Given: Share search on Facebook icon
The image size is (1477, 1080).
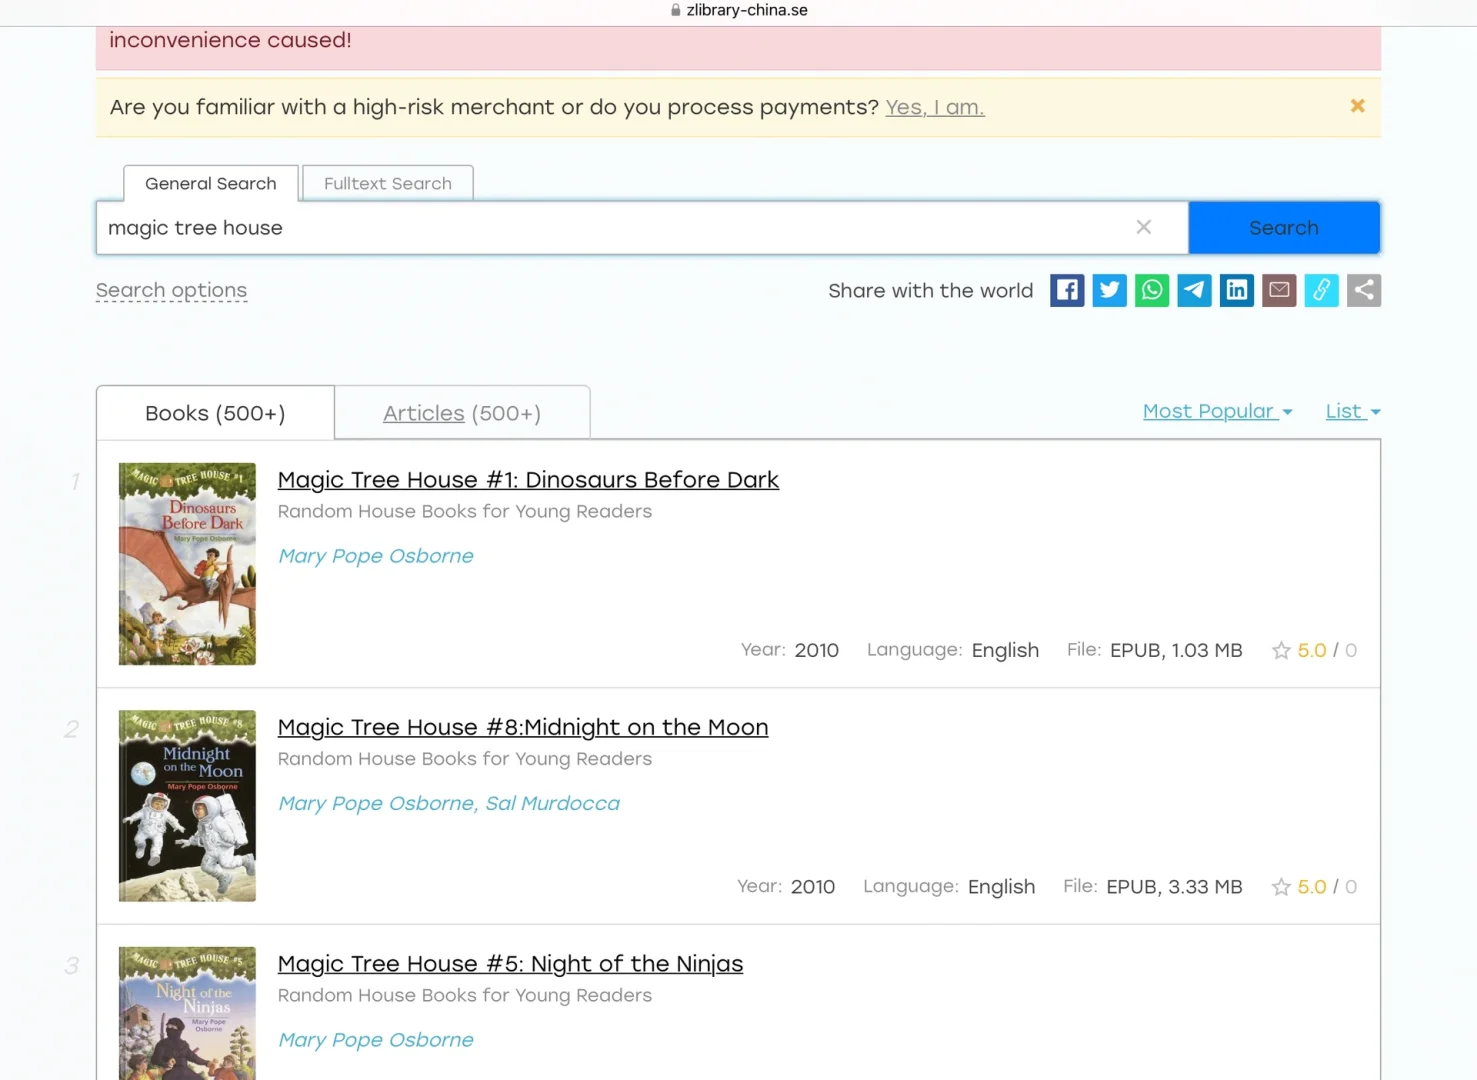Looking at the screenshot, I should (1067, 290).
